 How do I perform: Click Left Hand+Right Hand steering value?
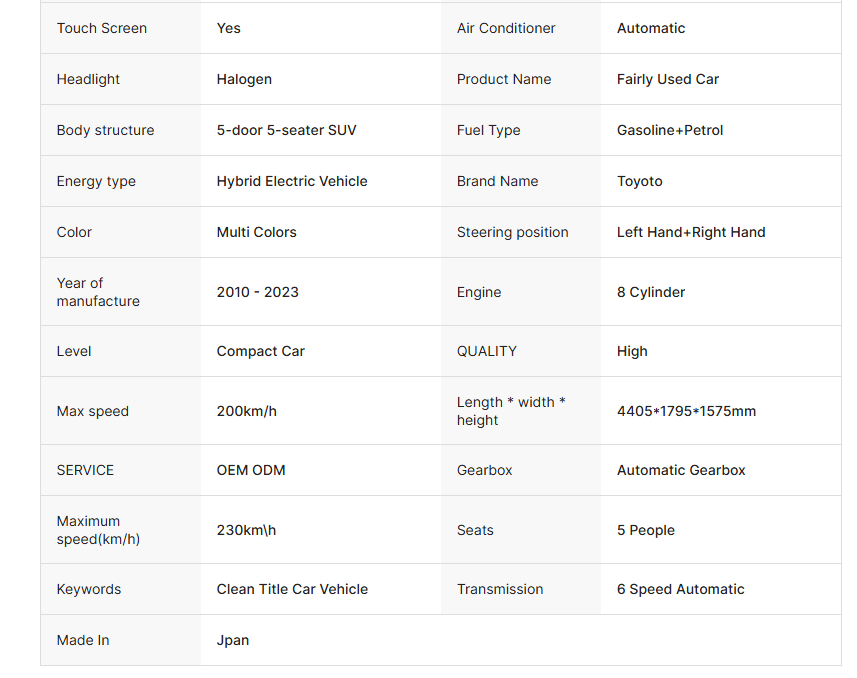point(691,232)
